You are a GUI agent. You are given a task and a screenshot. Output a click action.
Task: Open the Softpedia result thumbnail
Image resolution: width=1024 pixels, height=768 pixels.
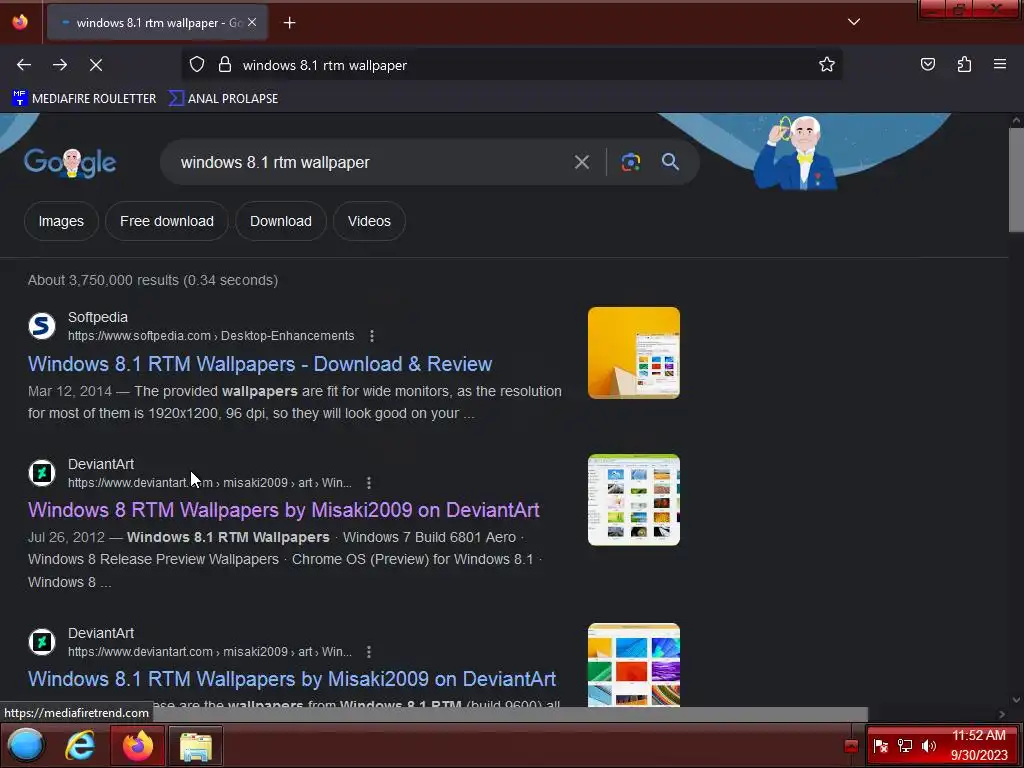633,353
